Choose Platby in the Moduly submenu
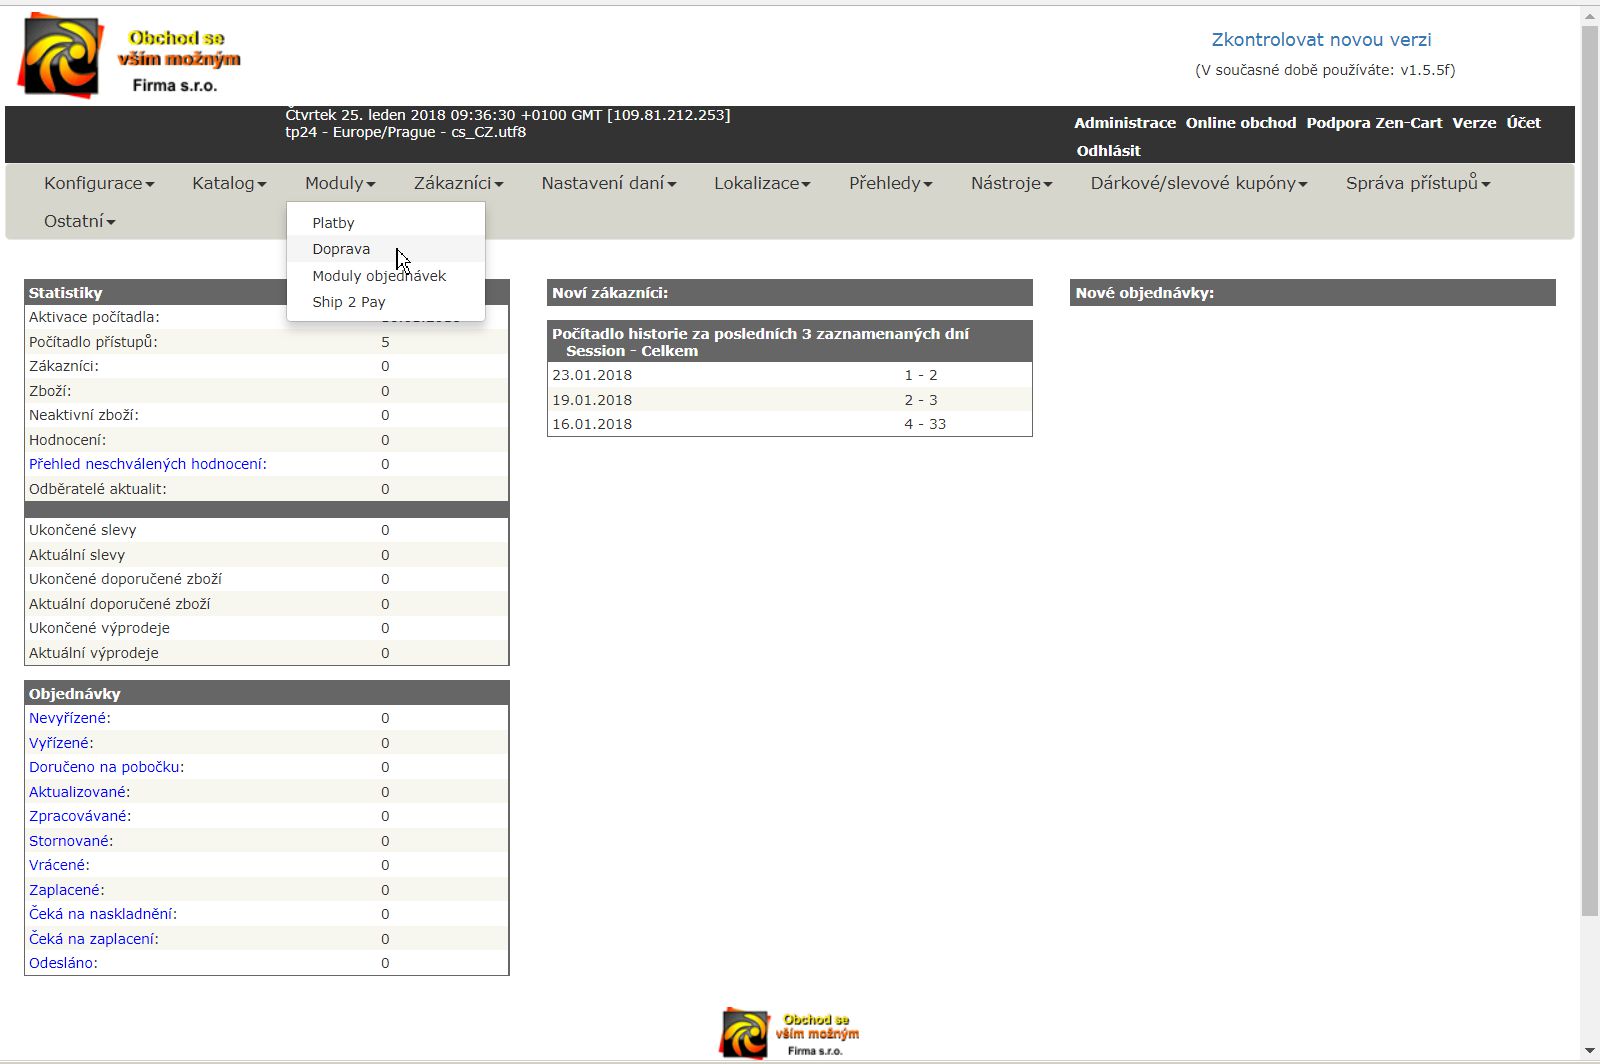This screenshot has width=1601, height=1064. coord(333,223)
